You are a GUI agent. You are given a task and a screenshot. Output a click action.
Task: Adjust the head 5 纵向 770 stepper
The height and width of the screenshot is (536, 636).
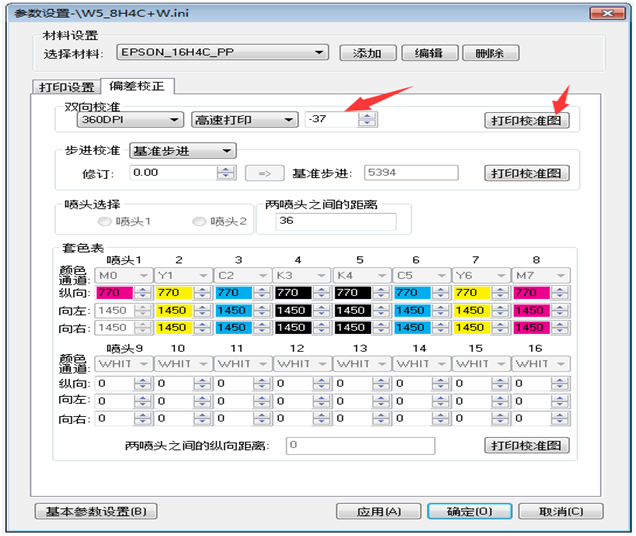pos(382,293)
